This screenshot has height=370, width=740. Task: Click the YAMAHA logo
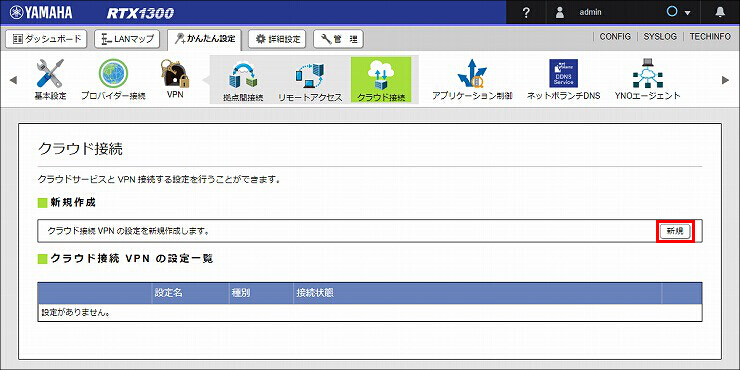click(41, 13)
